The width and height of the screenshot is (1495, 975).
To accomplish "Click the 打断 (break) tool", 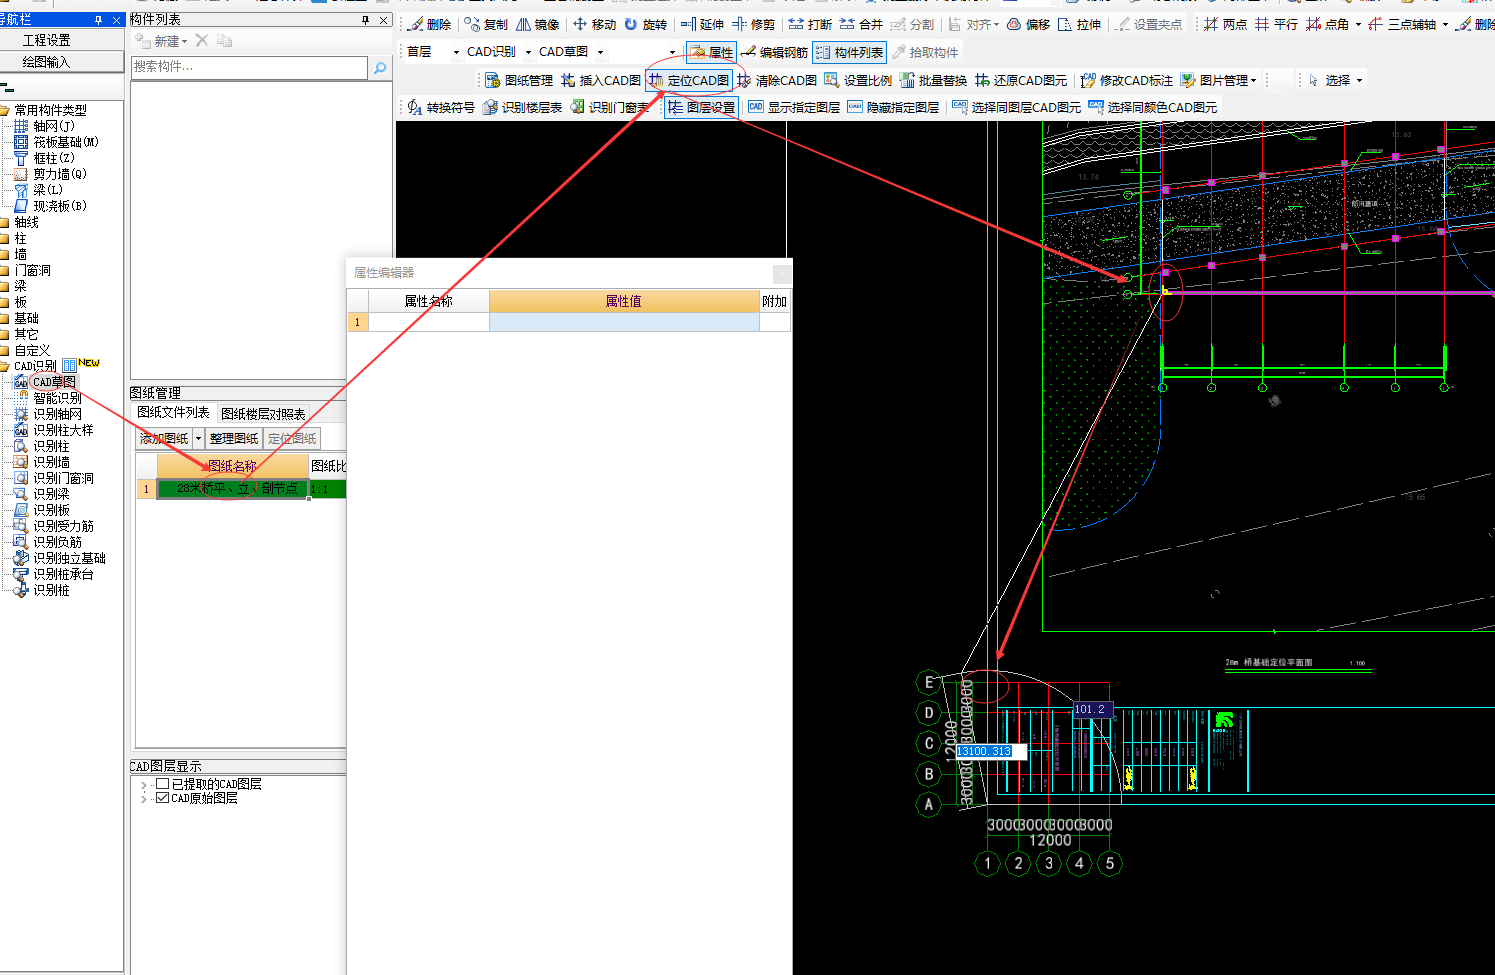I will pos(811,24).
